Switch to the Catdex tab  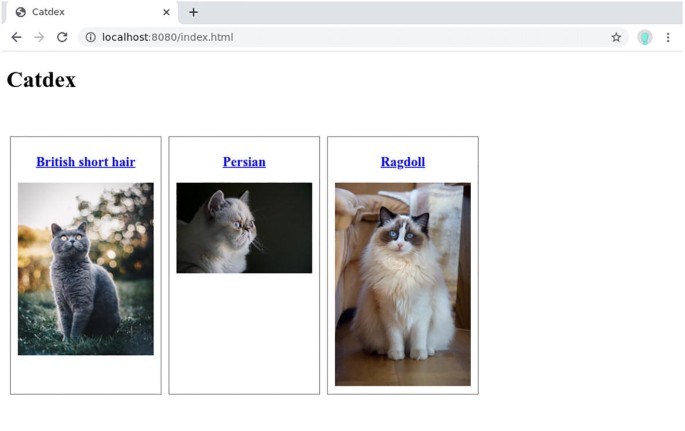click(x=80, y=12)
